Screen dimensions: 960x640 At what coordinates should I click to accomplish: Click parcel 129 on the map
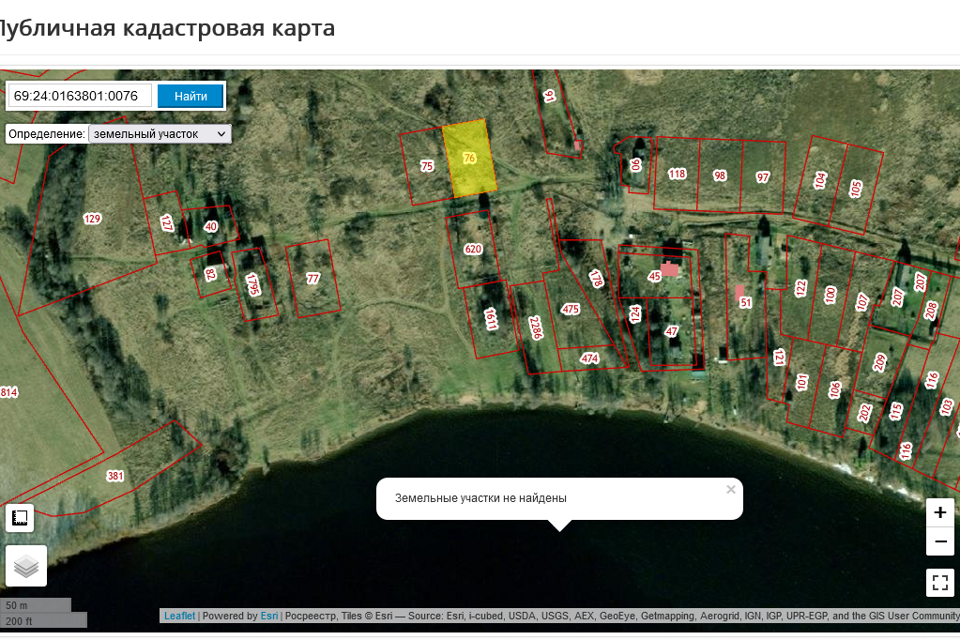(92, 219)
